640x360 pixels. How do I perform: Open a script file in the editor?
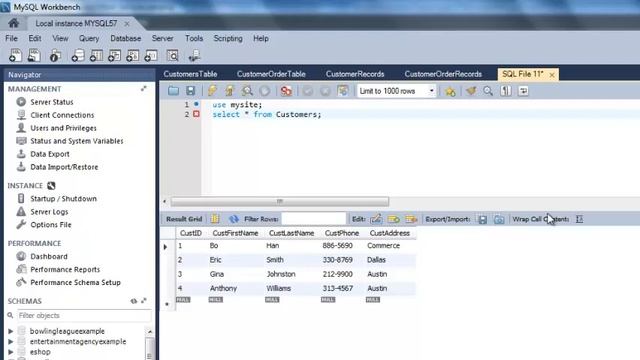point(173,91)
